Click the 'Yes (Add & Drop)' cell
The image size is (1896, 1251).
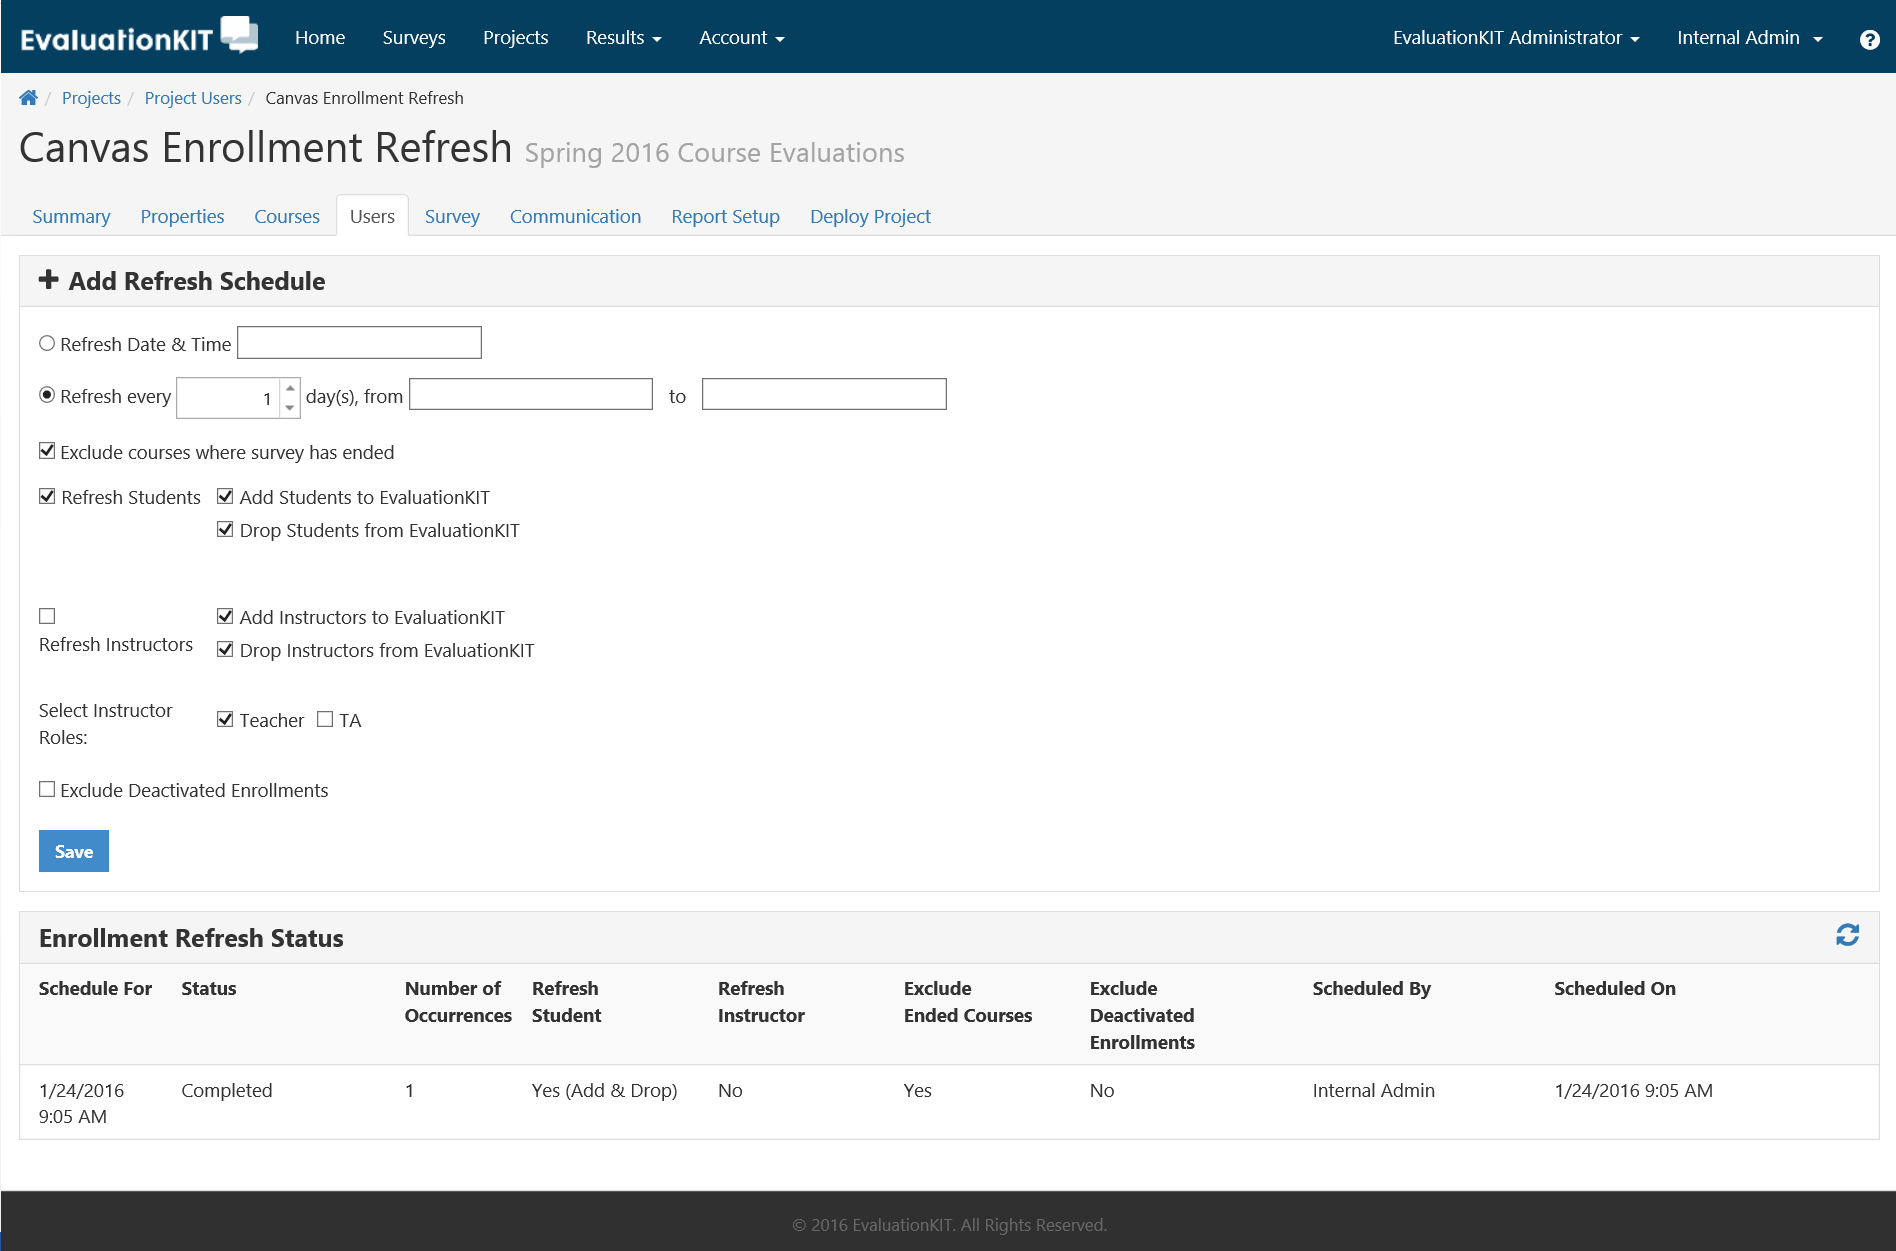pos(604,1090)
